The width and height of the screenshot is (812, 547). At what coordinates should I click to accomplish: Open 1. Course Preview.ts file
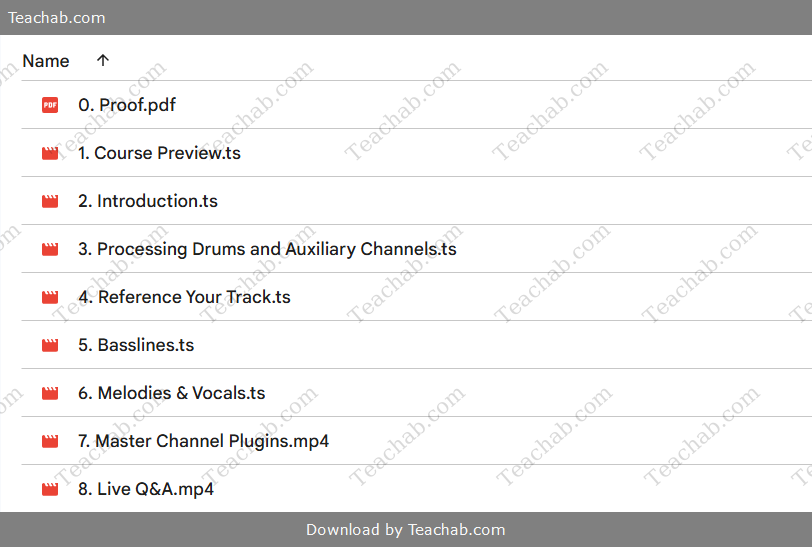click(159, 153)
